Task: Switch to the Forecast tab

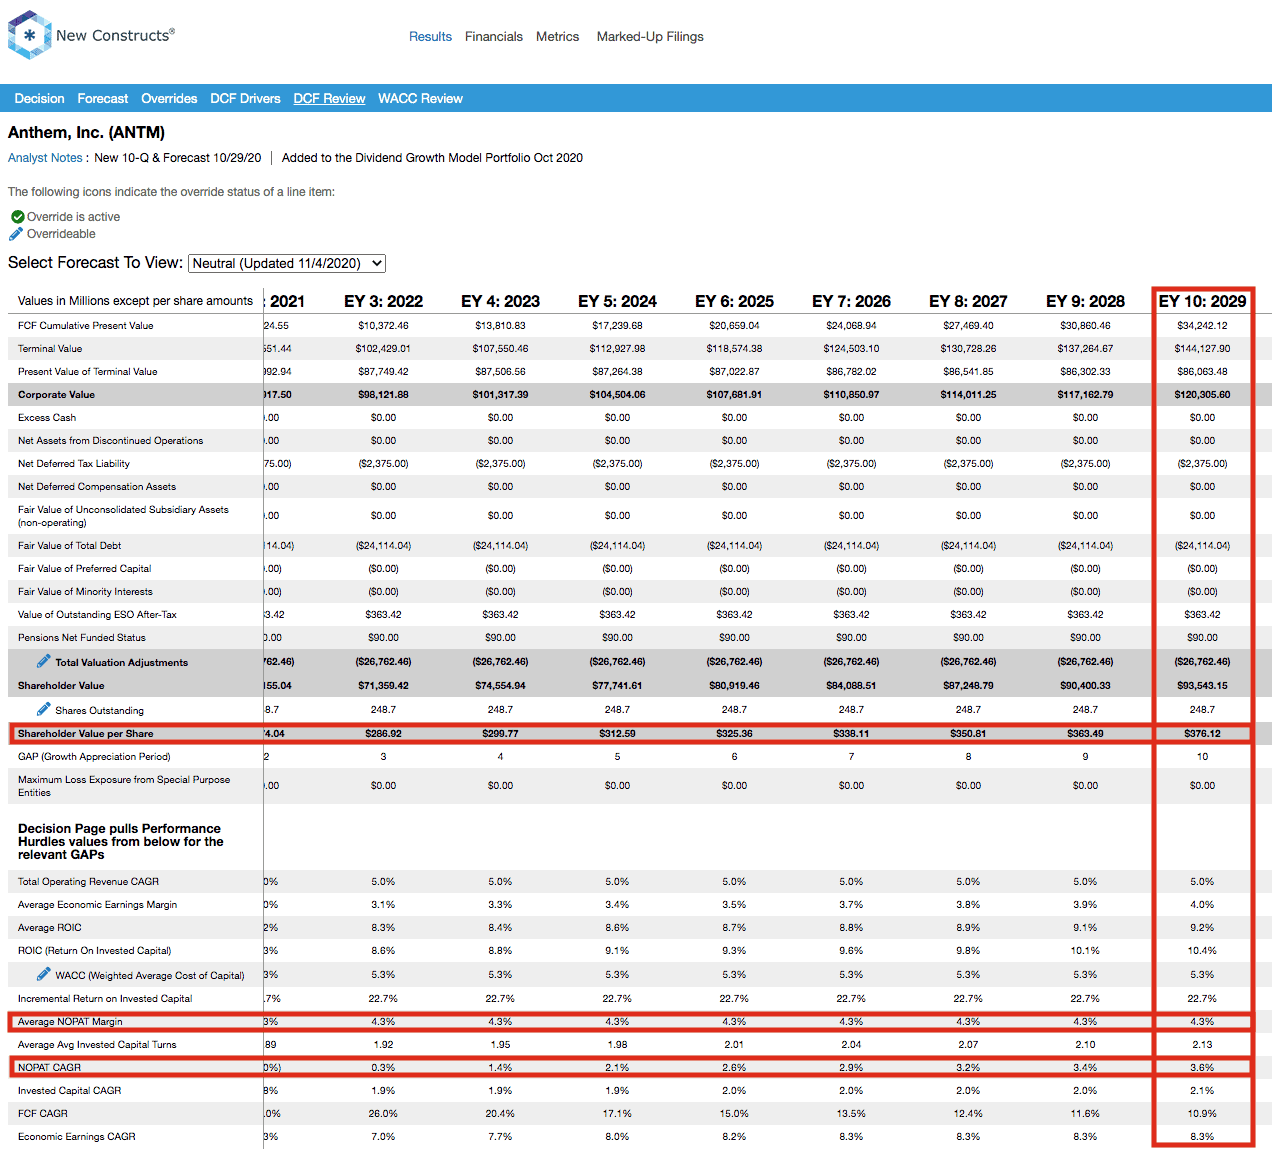Action: [103, 99]
